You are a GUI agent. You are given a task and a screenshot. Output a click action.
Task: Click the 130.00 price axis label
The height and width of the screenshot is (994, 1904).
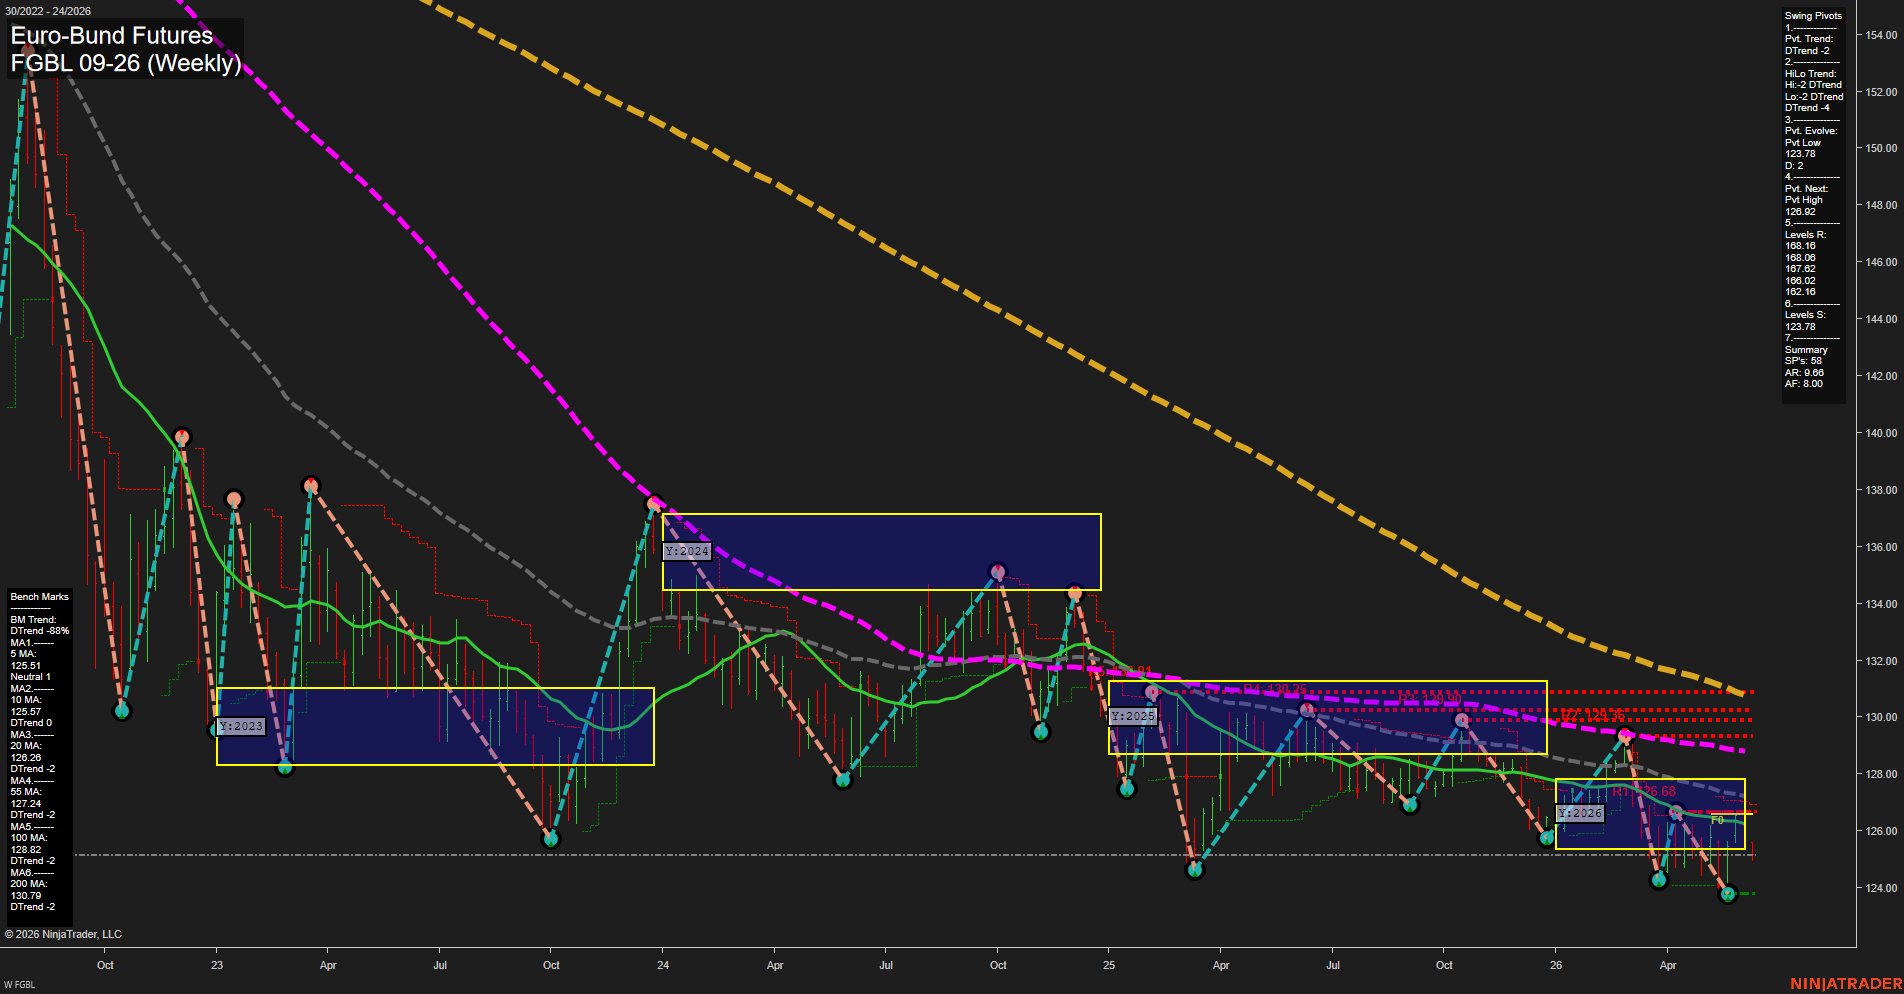click(x=1881, y=717)
